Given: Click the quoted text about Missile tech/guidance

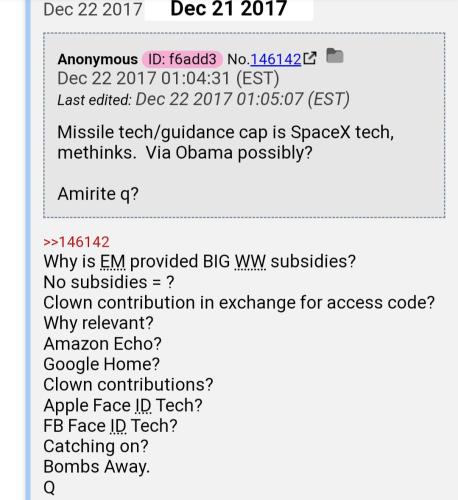Looking at the screenshot, I should click(226, 142).
